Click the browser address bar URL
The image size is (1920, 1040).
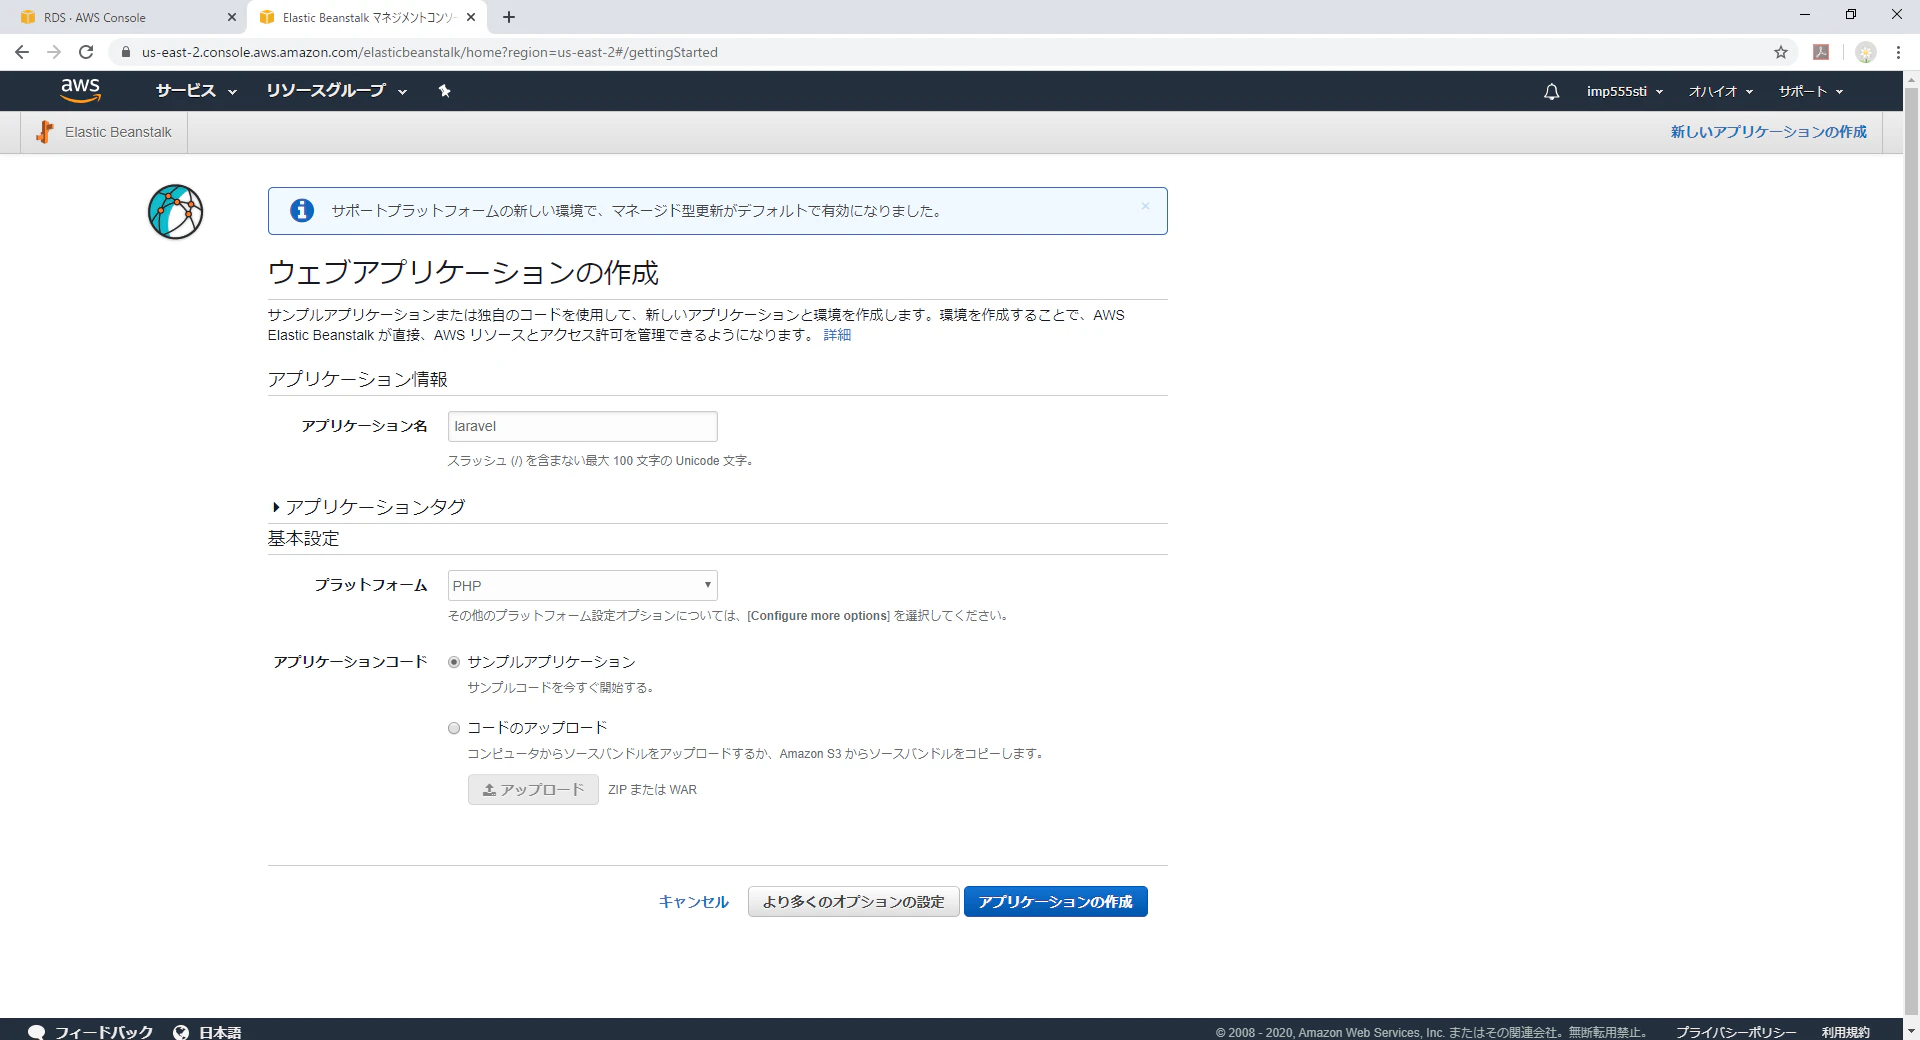point(430,52)
